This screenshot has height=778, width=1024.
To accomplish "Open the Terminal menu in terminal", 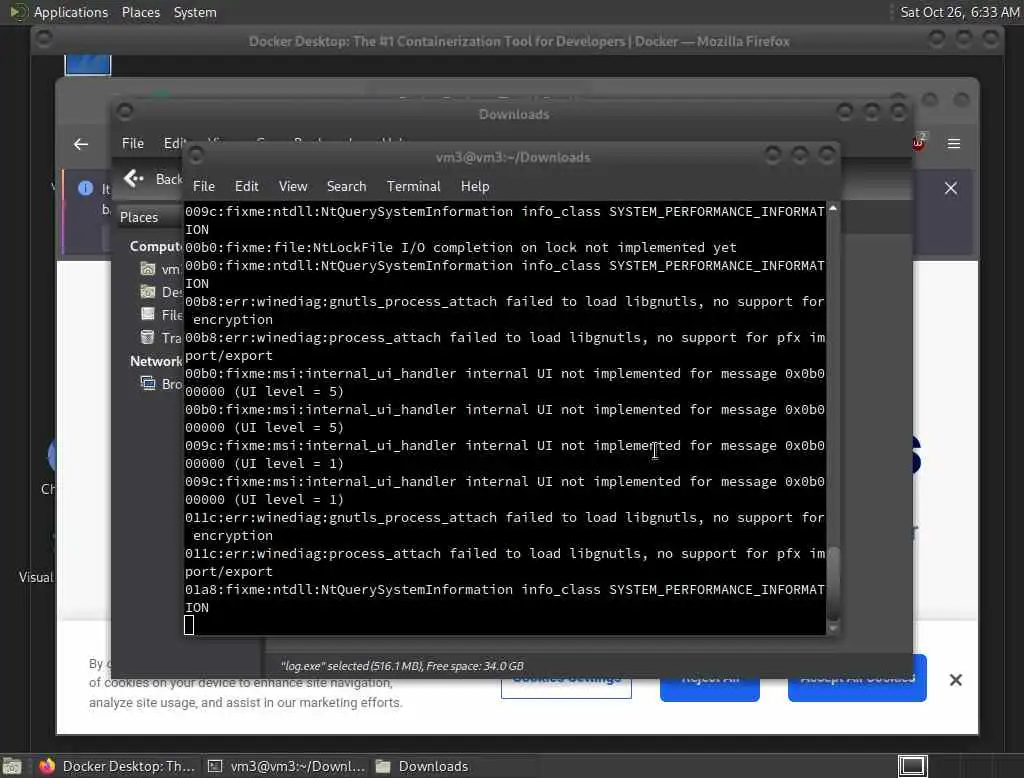I will tap(413, 186).
